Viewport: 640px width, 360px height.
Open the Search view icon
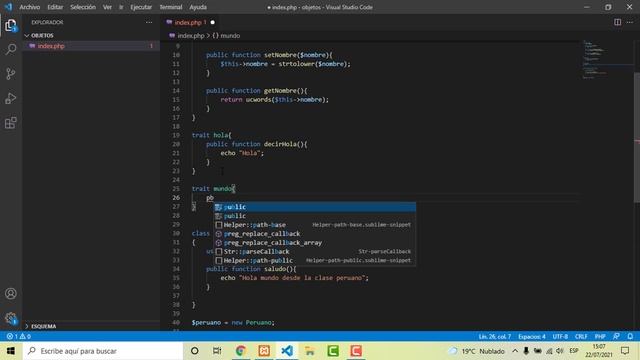click(11, 49)
